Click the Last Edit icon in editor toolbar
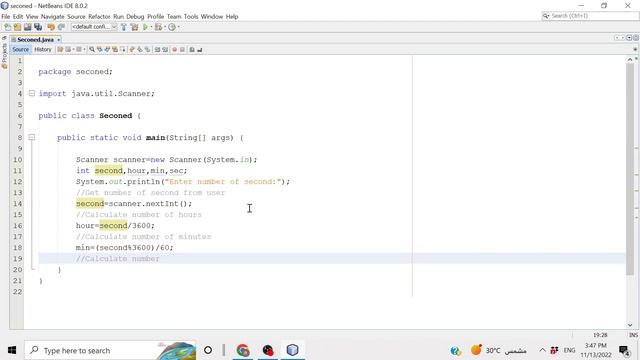Image resolution: width=640 pixels, height=360 pixels. (60, 49)
